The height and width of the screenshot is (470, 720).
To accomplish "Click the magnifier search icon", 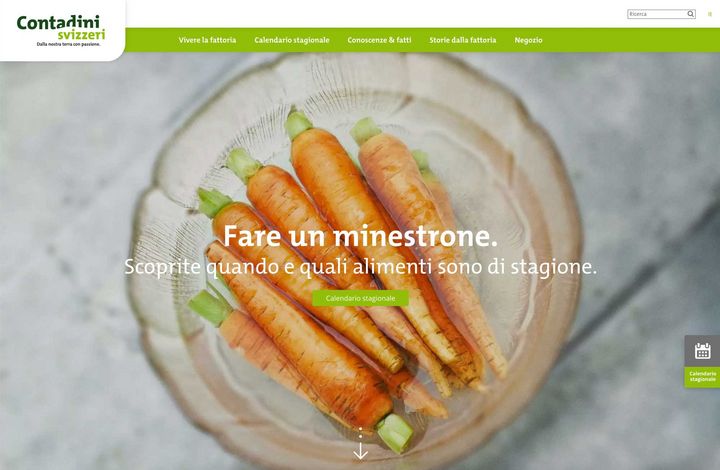I will tap(690, 14).
